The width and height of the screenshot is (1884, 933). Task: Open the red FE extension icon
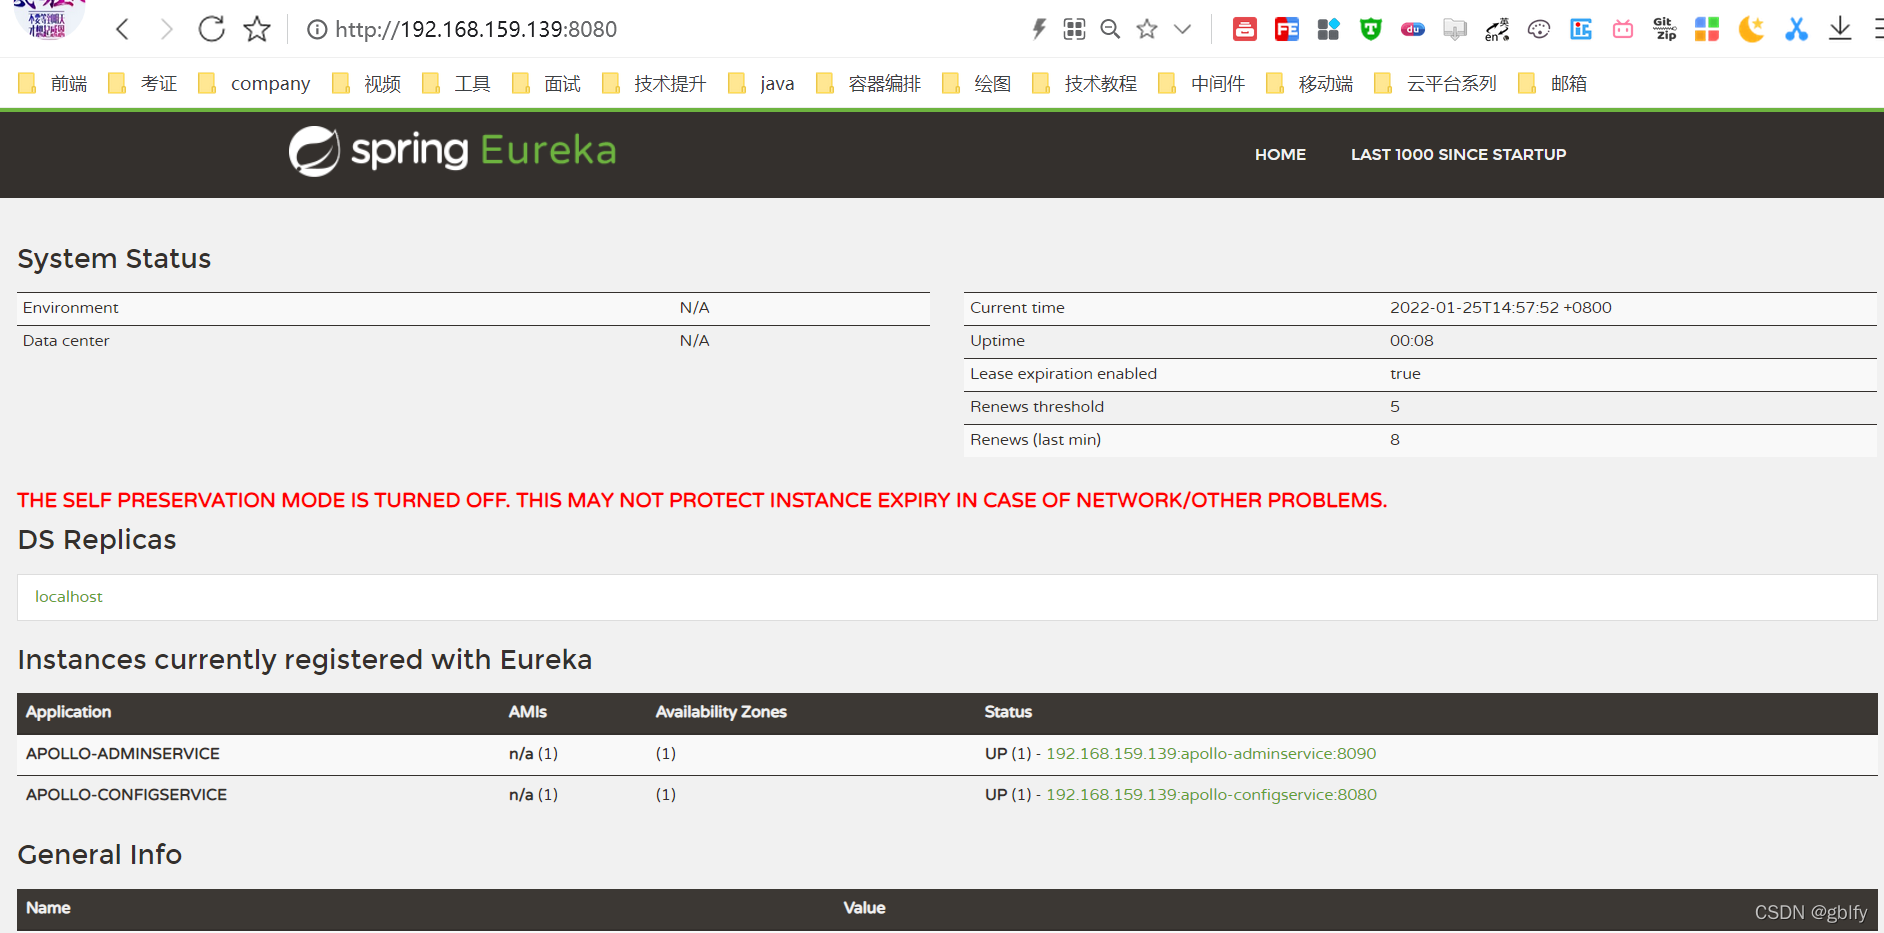pyautogui.click(x=1287, y=29)
